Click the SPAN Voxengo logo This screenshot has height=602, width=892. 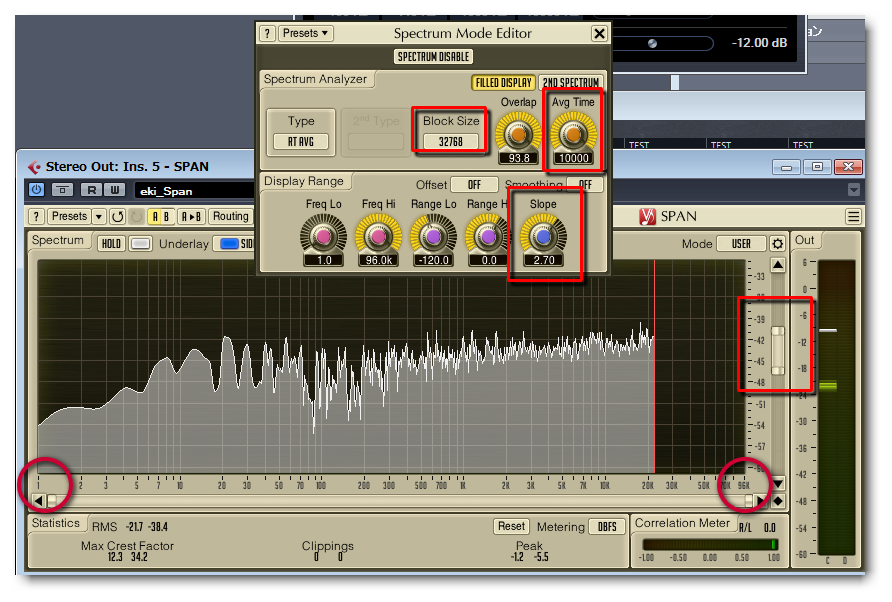pos(647,216)
